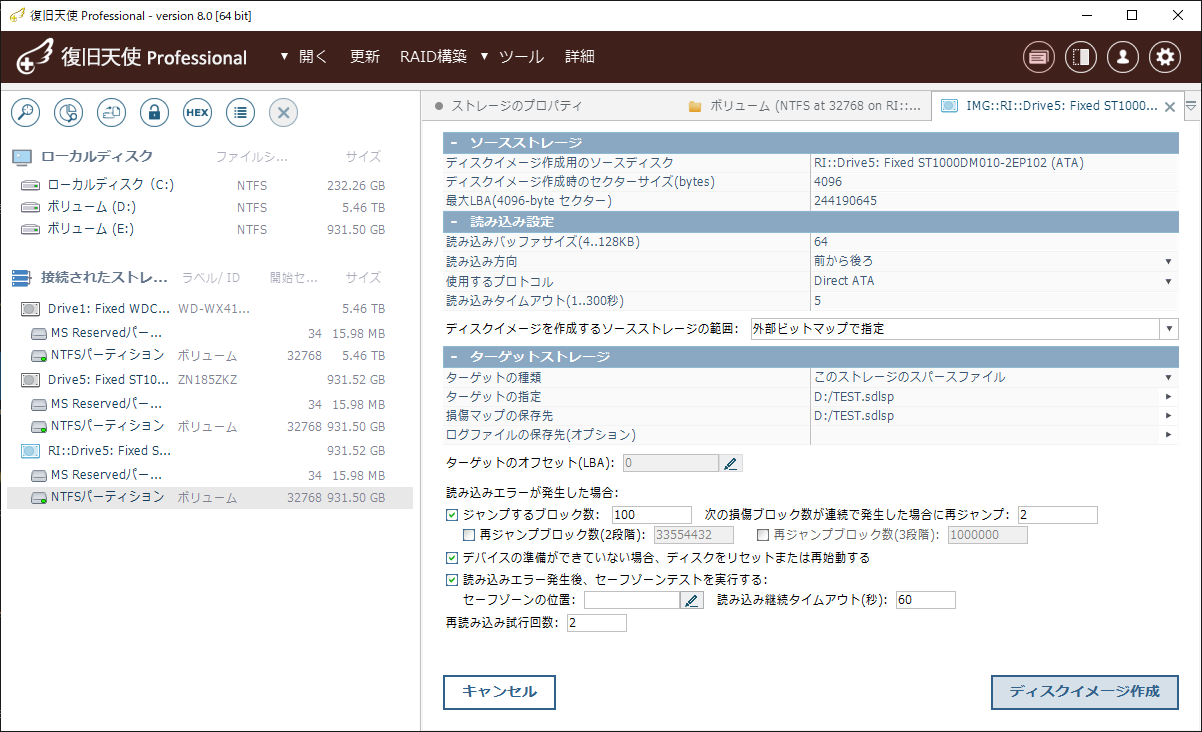Click the ファイルシステム column header

[x=251, y=157]
